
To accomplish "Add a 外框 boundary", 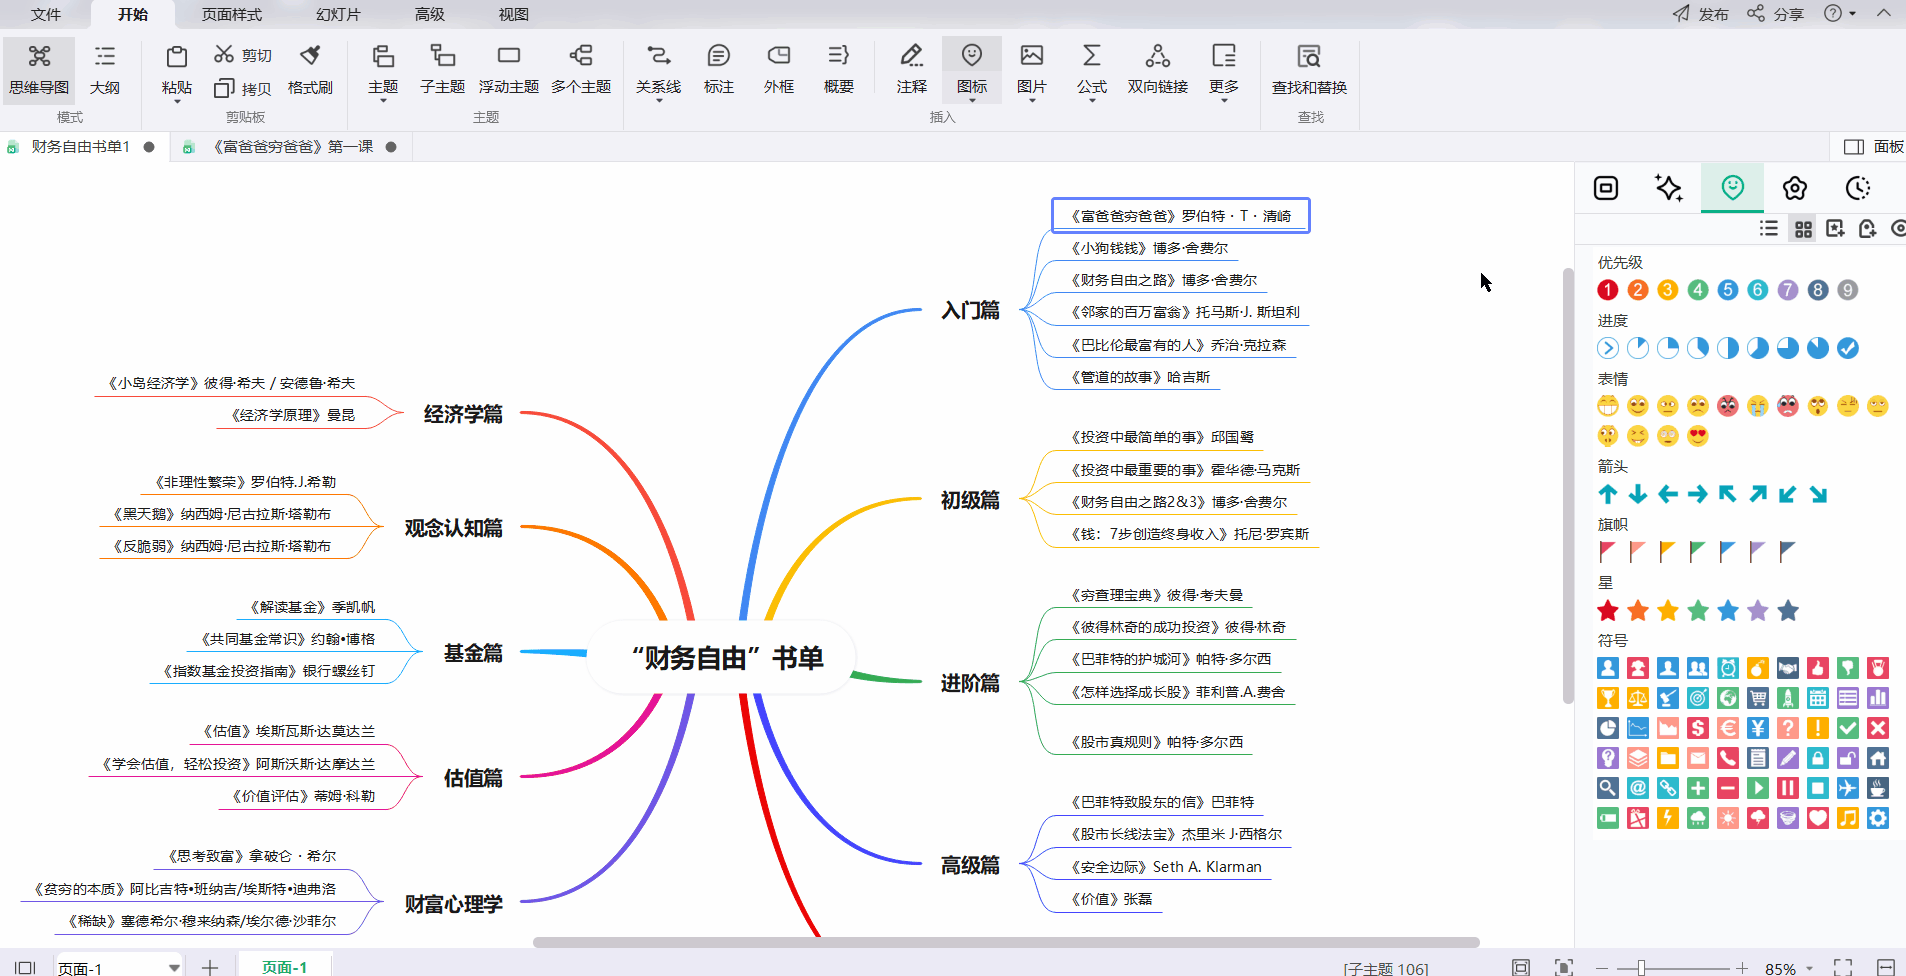I will pos(779,70).
